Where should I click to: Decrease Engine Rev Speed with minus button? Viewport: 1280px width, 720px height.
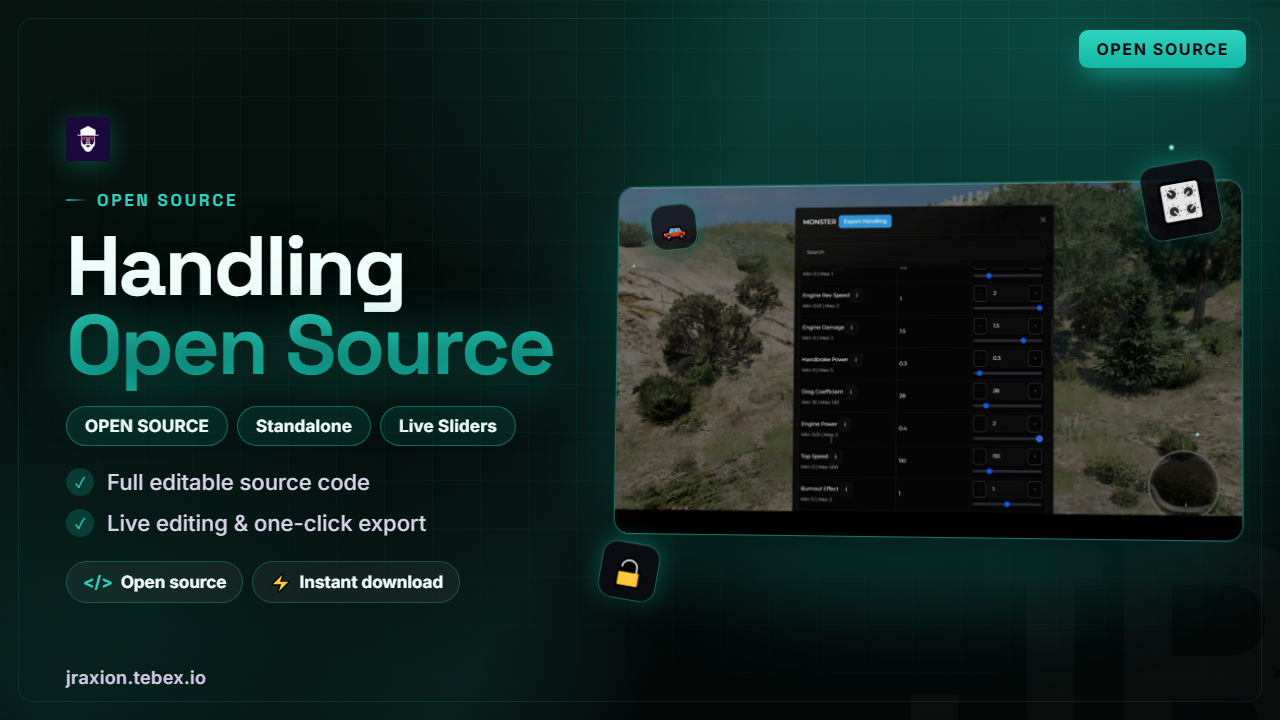pos(980,293)
